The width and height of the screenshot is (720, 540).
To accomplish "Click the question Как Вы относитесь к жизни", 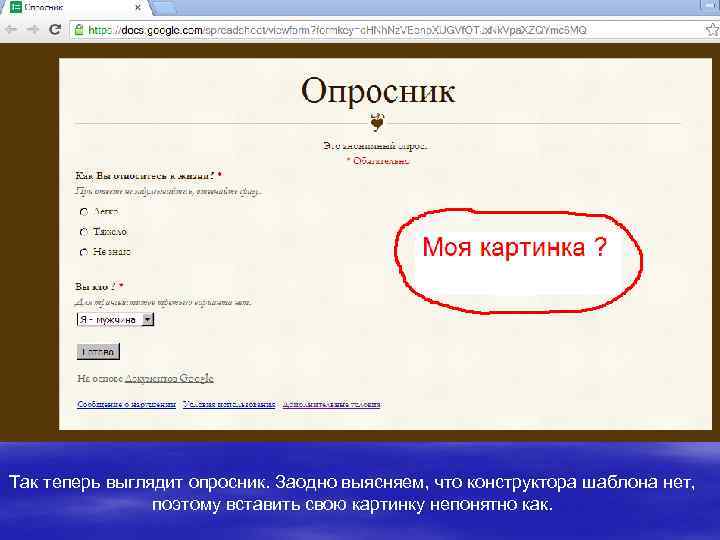I will point(145,176).
